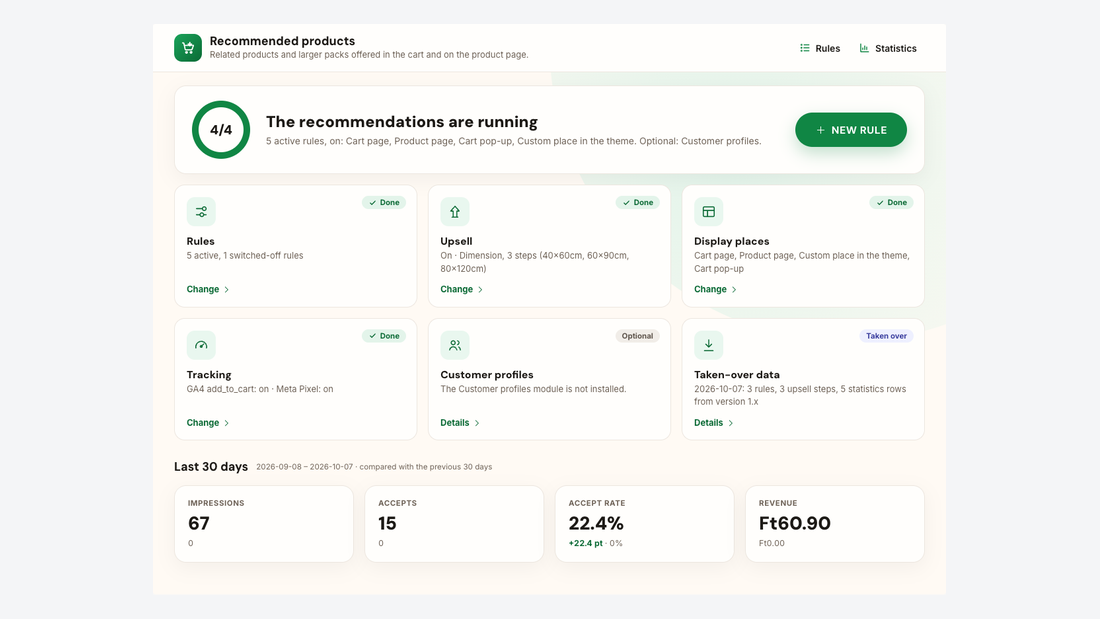Click 'Customer profiles module is not installed' text
1100x619 pixels.
pos(533,389)
